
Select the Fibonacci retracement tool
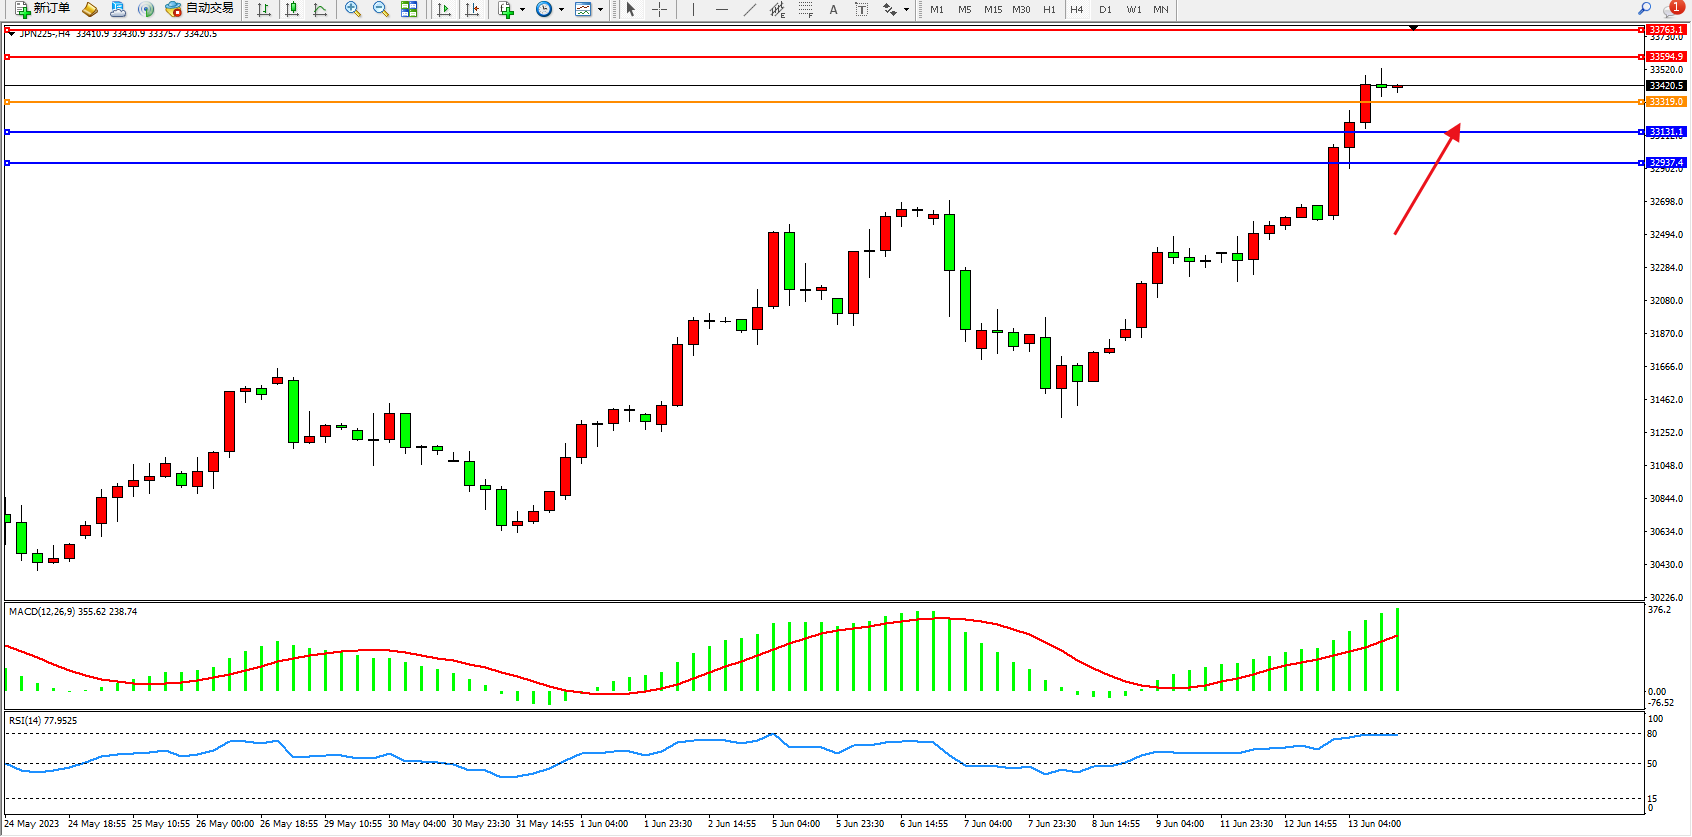tap(805, 9)
